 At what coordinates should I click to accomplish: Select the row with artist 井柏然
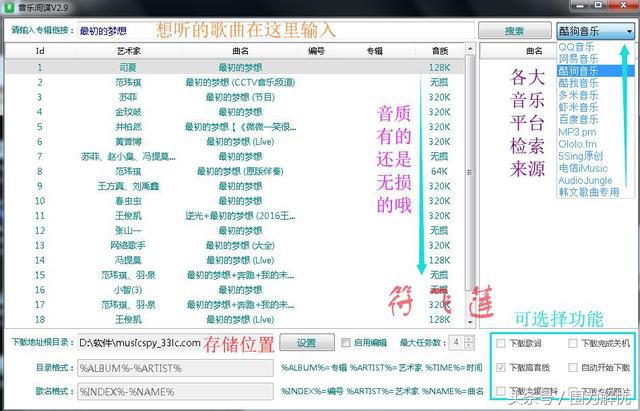click(x=235, y=127)
